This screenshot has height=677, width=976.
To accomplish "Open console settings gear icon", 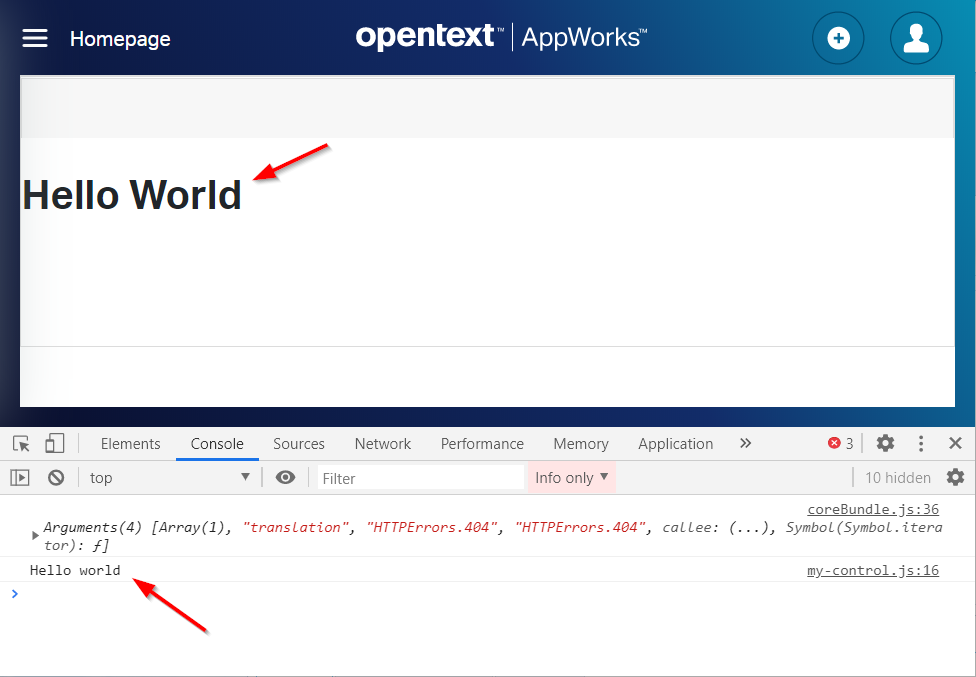I will 955,477.
